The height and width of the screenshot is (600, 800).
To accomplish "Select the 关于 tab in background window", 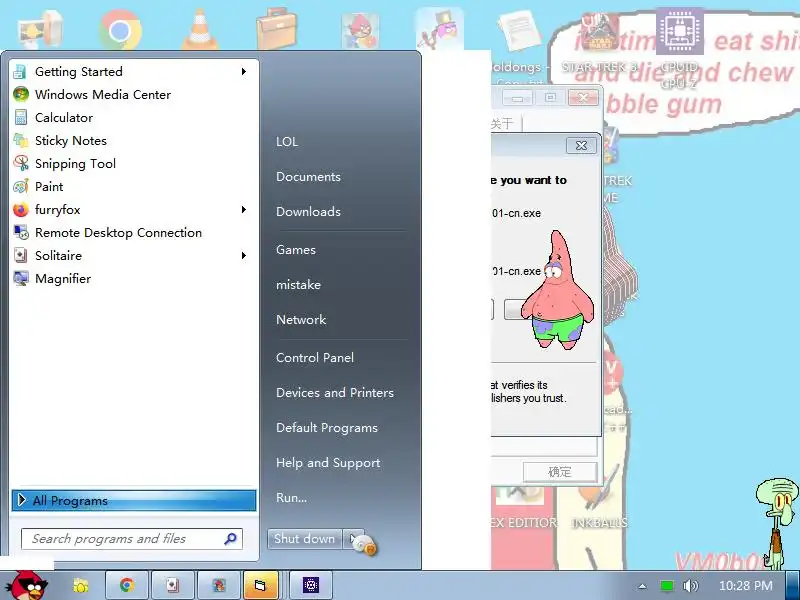I will click(x=501, y=123).
